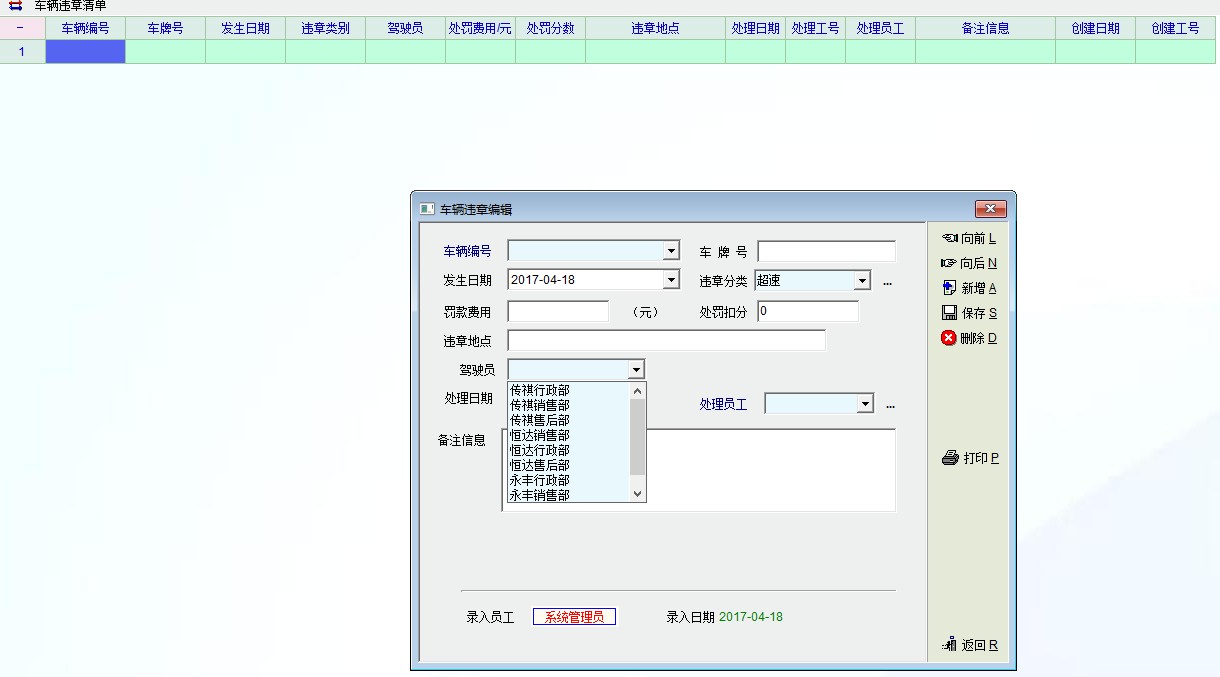Select 传祺销售部 from the list

tap(540, 405)
